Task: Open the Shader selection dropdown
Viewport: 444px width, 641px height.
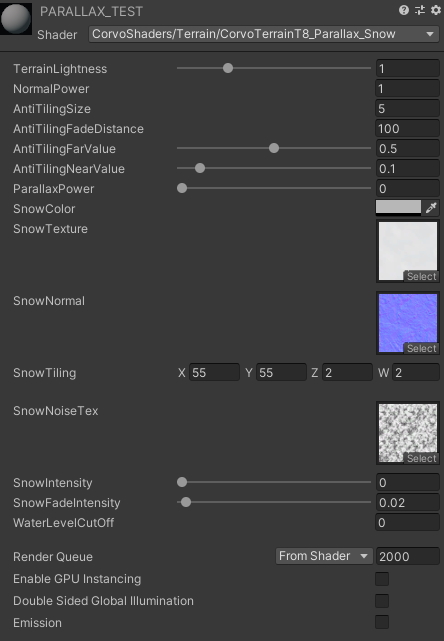Action: point(264,34)
